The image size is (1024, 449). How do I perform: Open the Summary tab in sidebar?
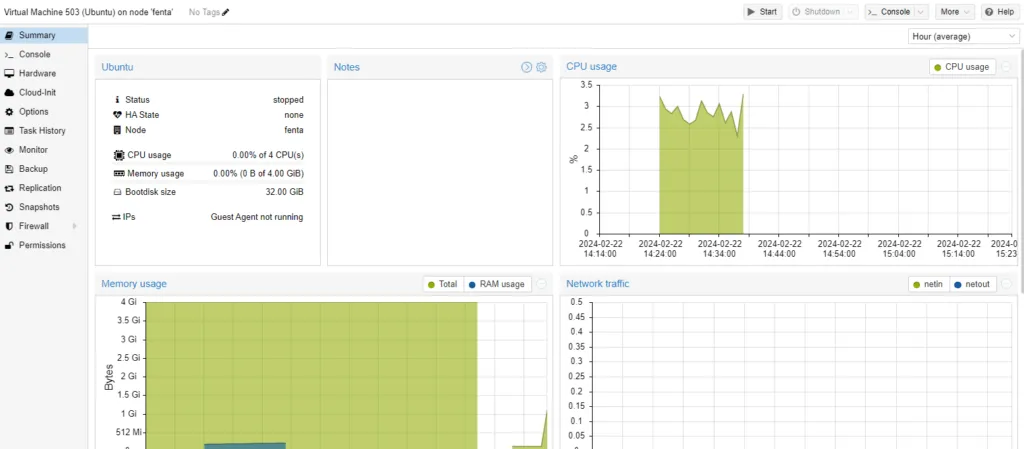click(x=44, y=35)
